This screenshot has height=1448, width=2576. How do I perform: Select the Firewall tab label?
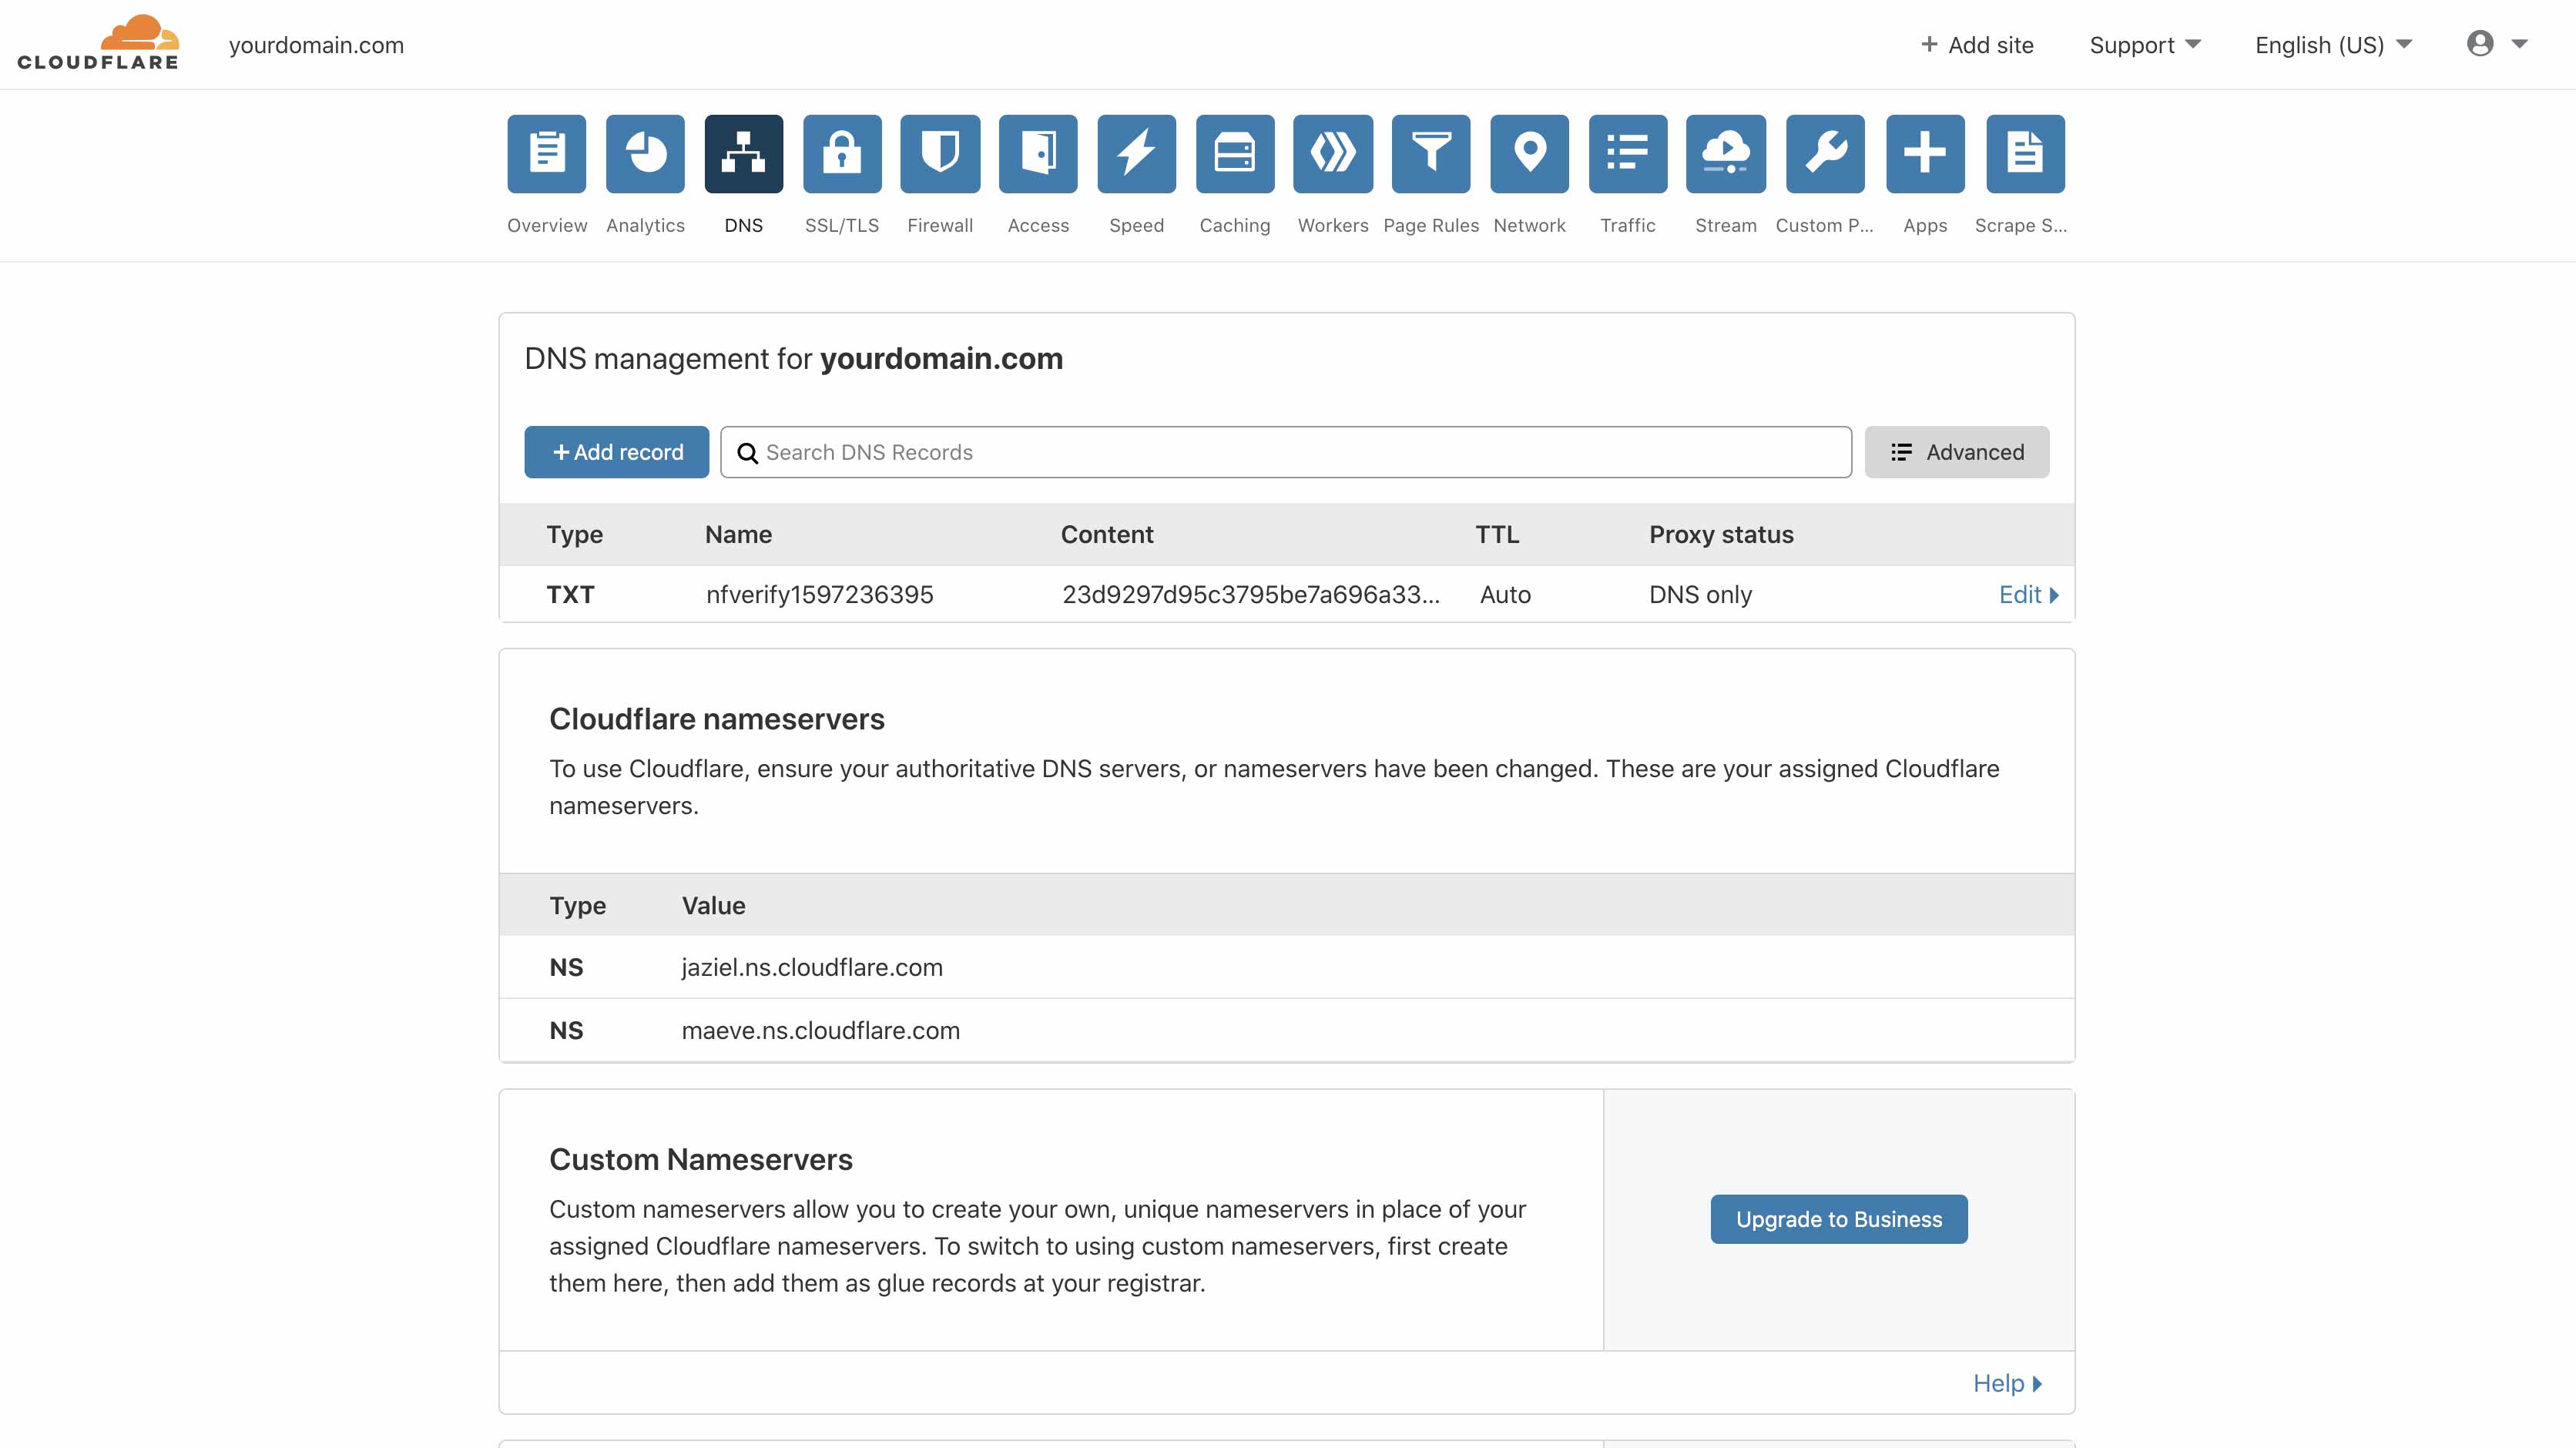(940, 226)
